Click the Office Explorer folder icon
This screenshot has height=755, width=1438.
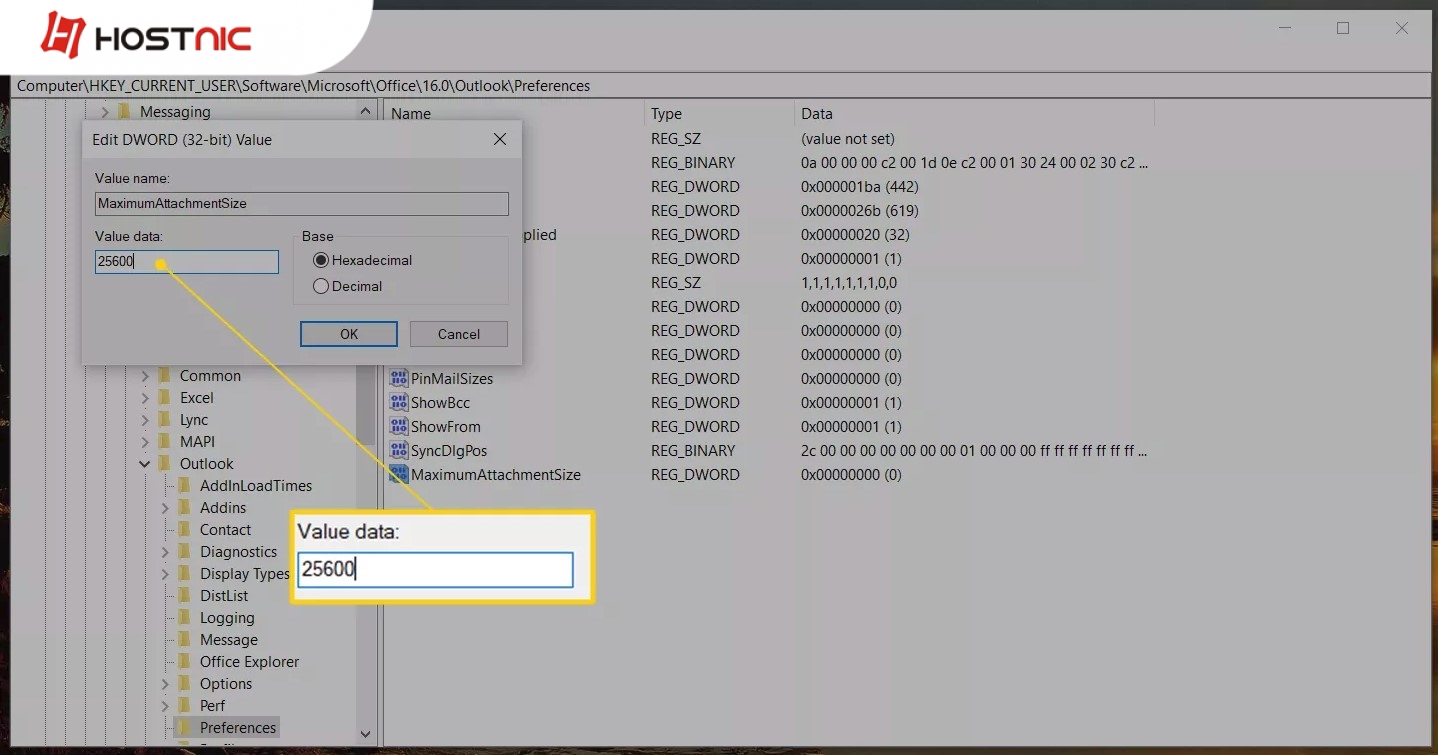pos(185,661)
